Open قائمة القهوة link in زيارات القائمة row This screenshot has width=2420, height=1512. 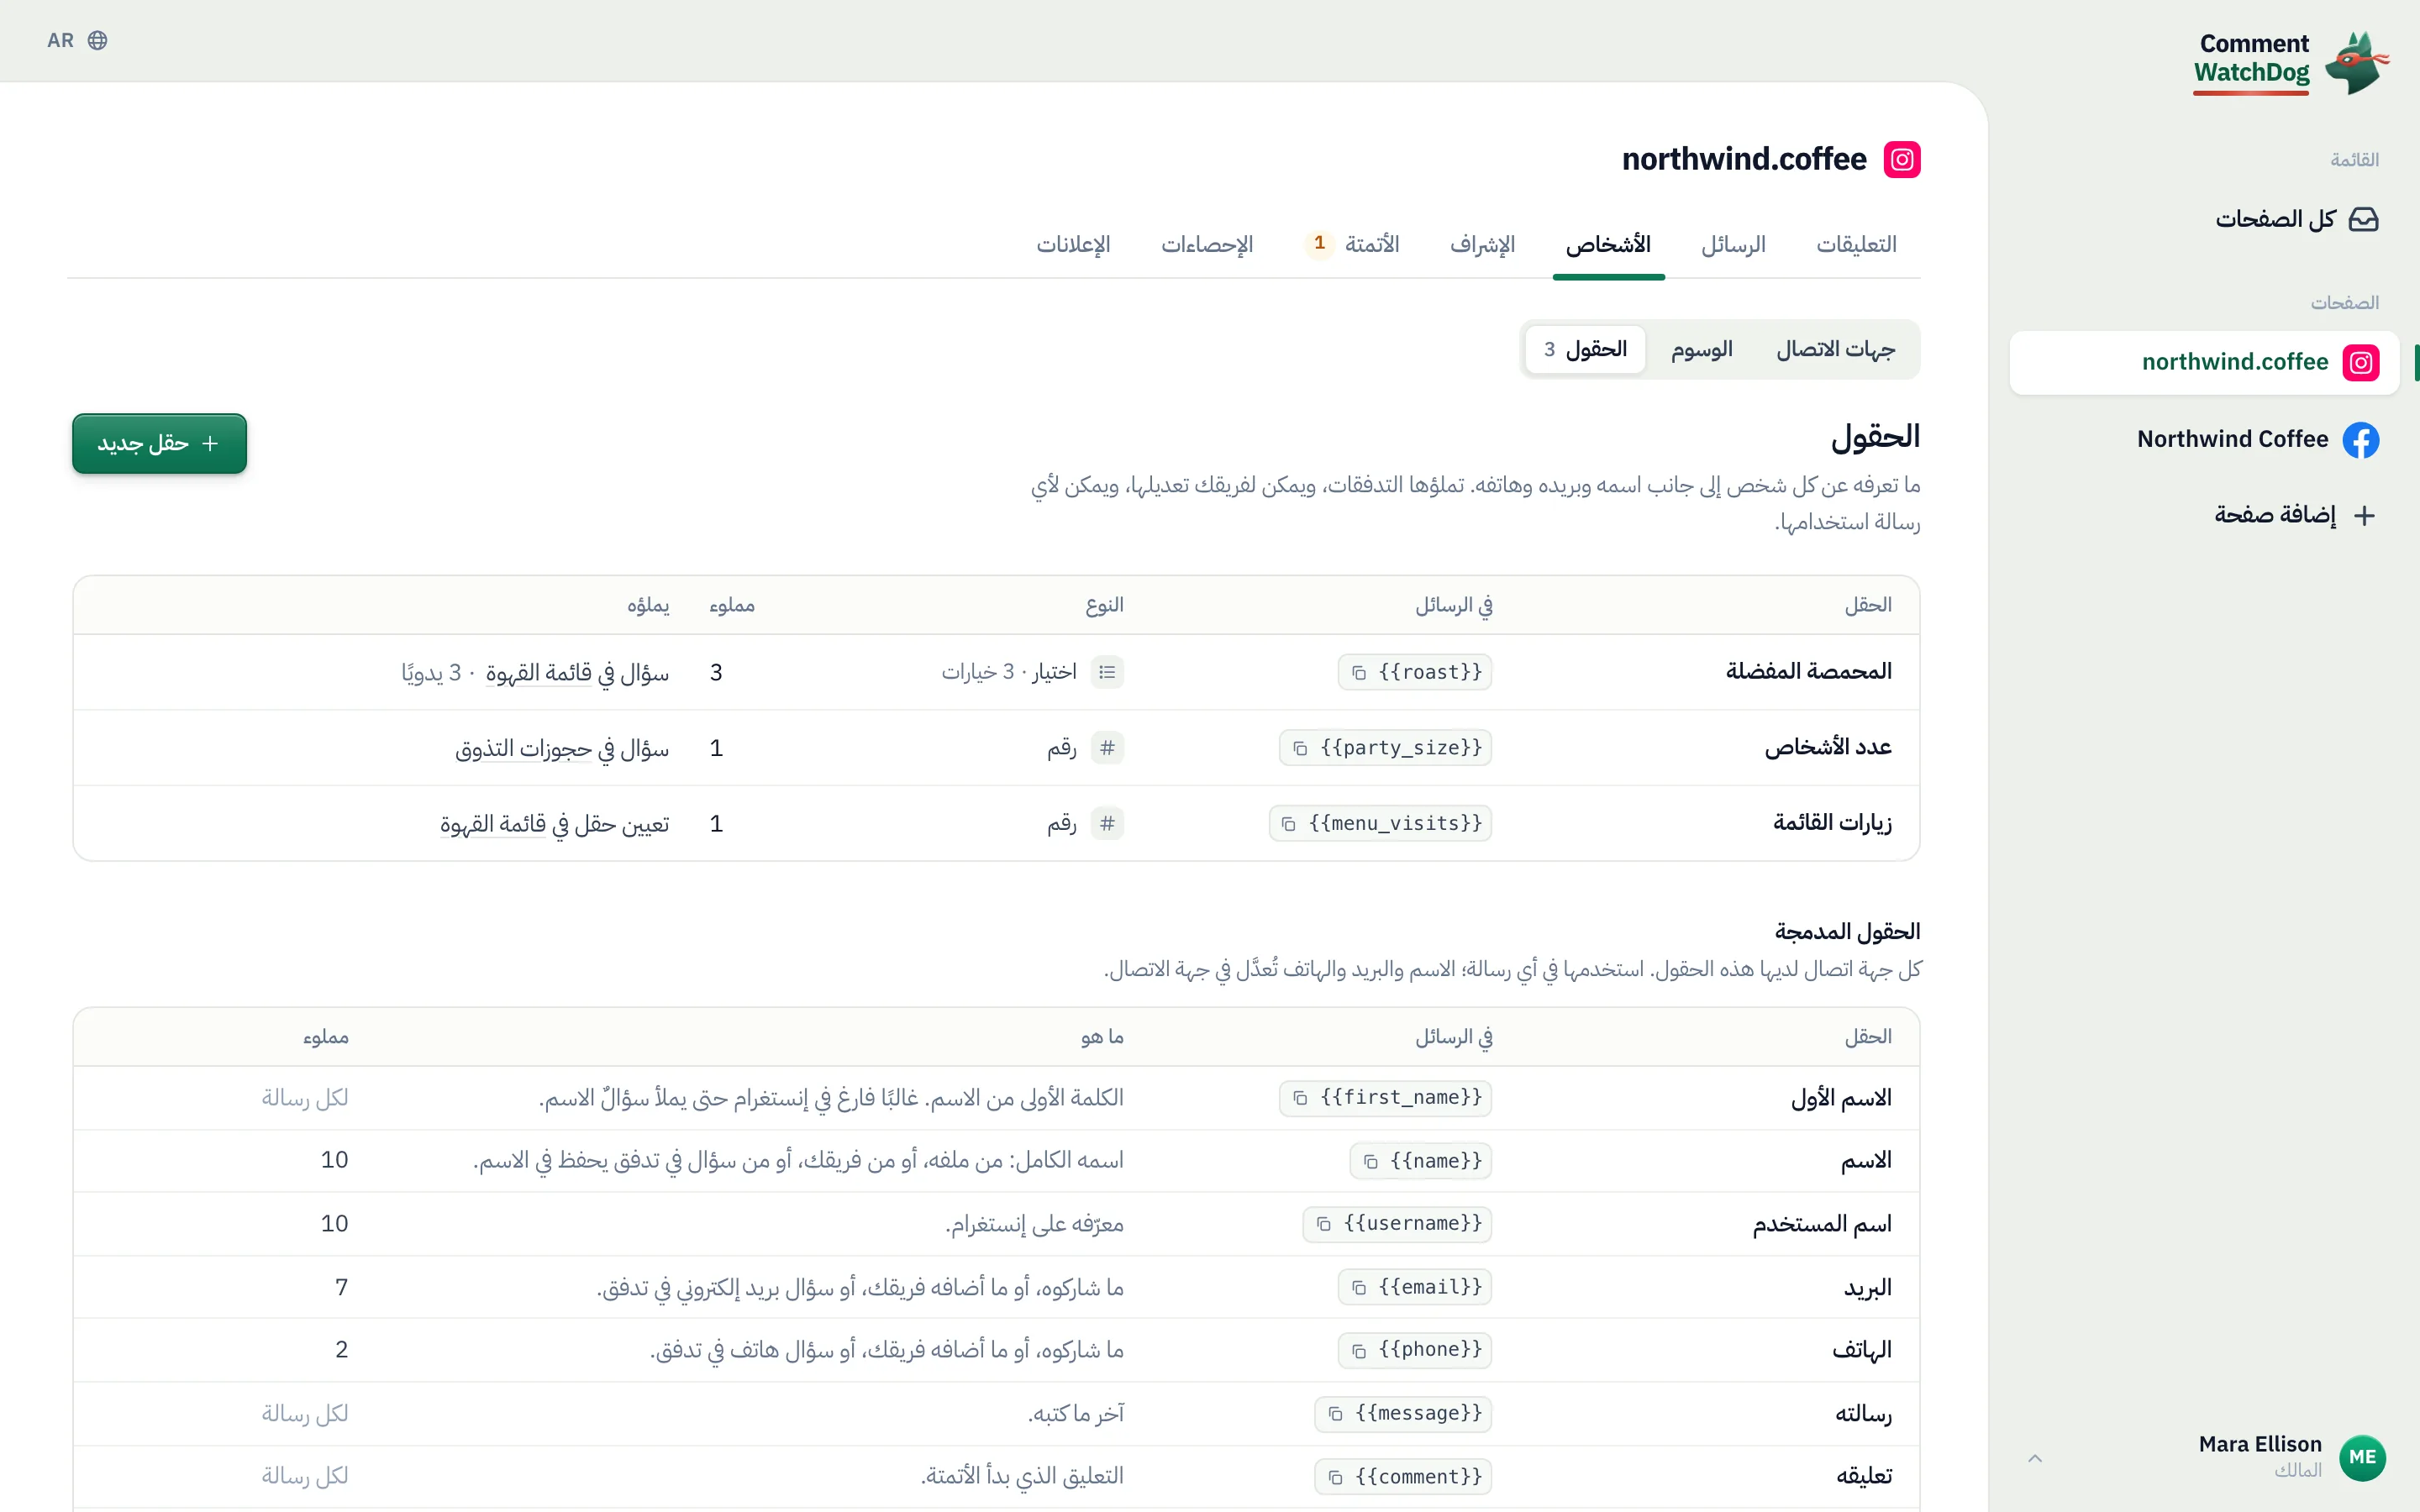point(493,824)
